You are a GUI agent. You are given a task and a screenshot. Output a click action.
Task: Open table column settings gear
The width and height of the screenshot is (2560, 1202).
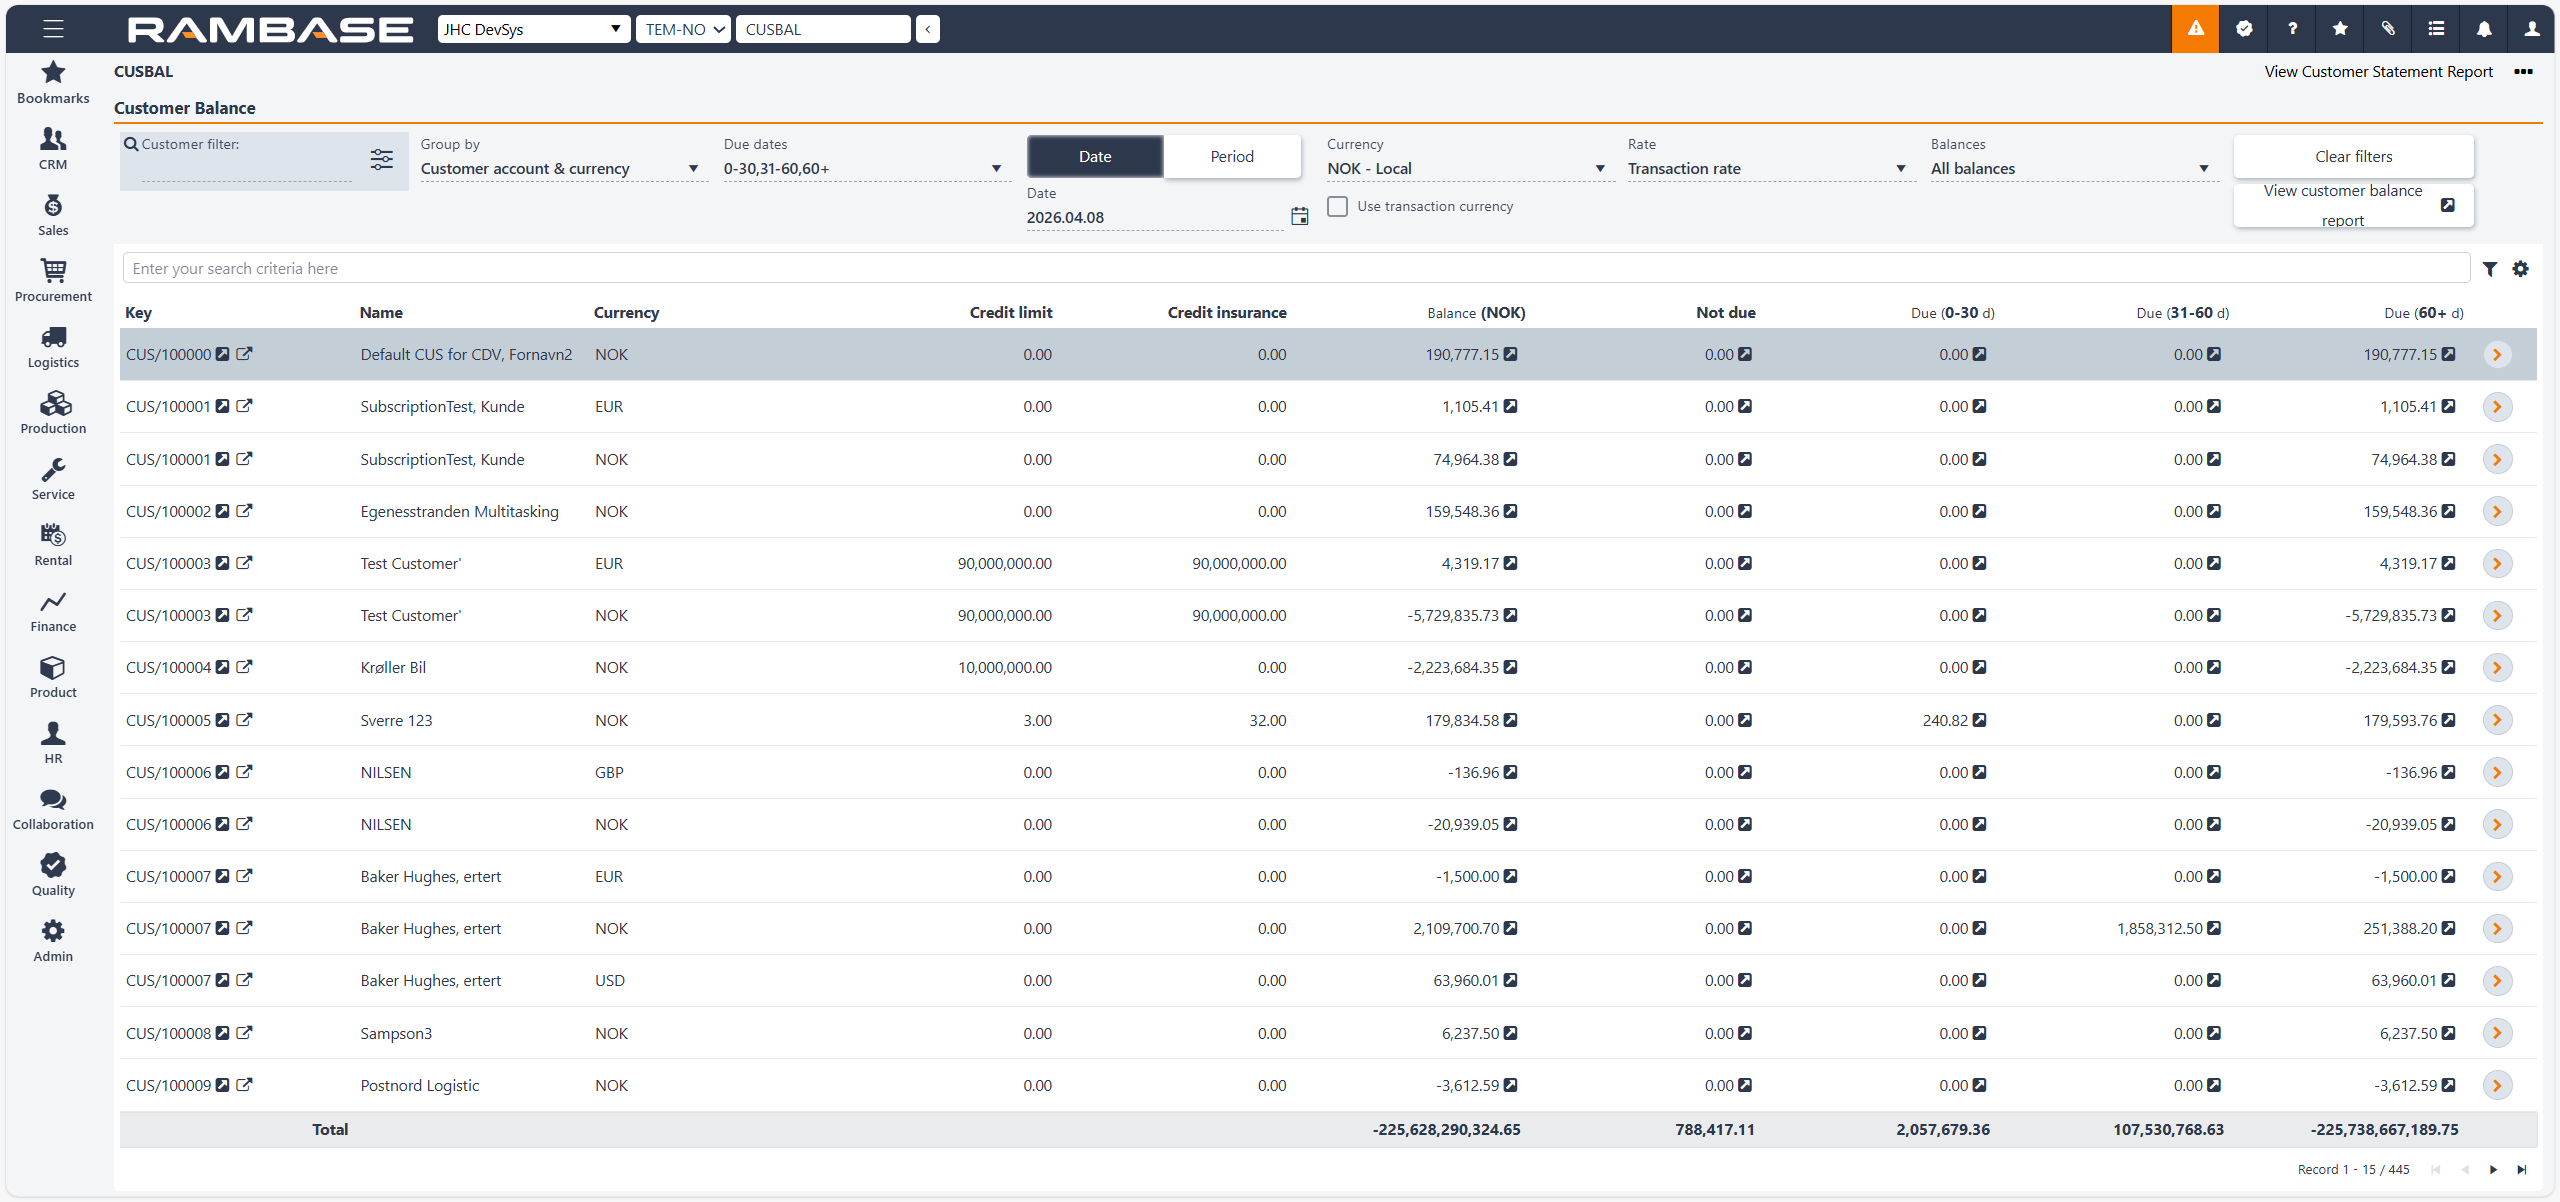2521,269
